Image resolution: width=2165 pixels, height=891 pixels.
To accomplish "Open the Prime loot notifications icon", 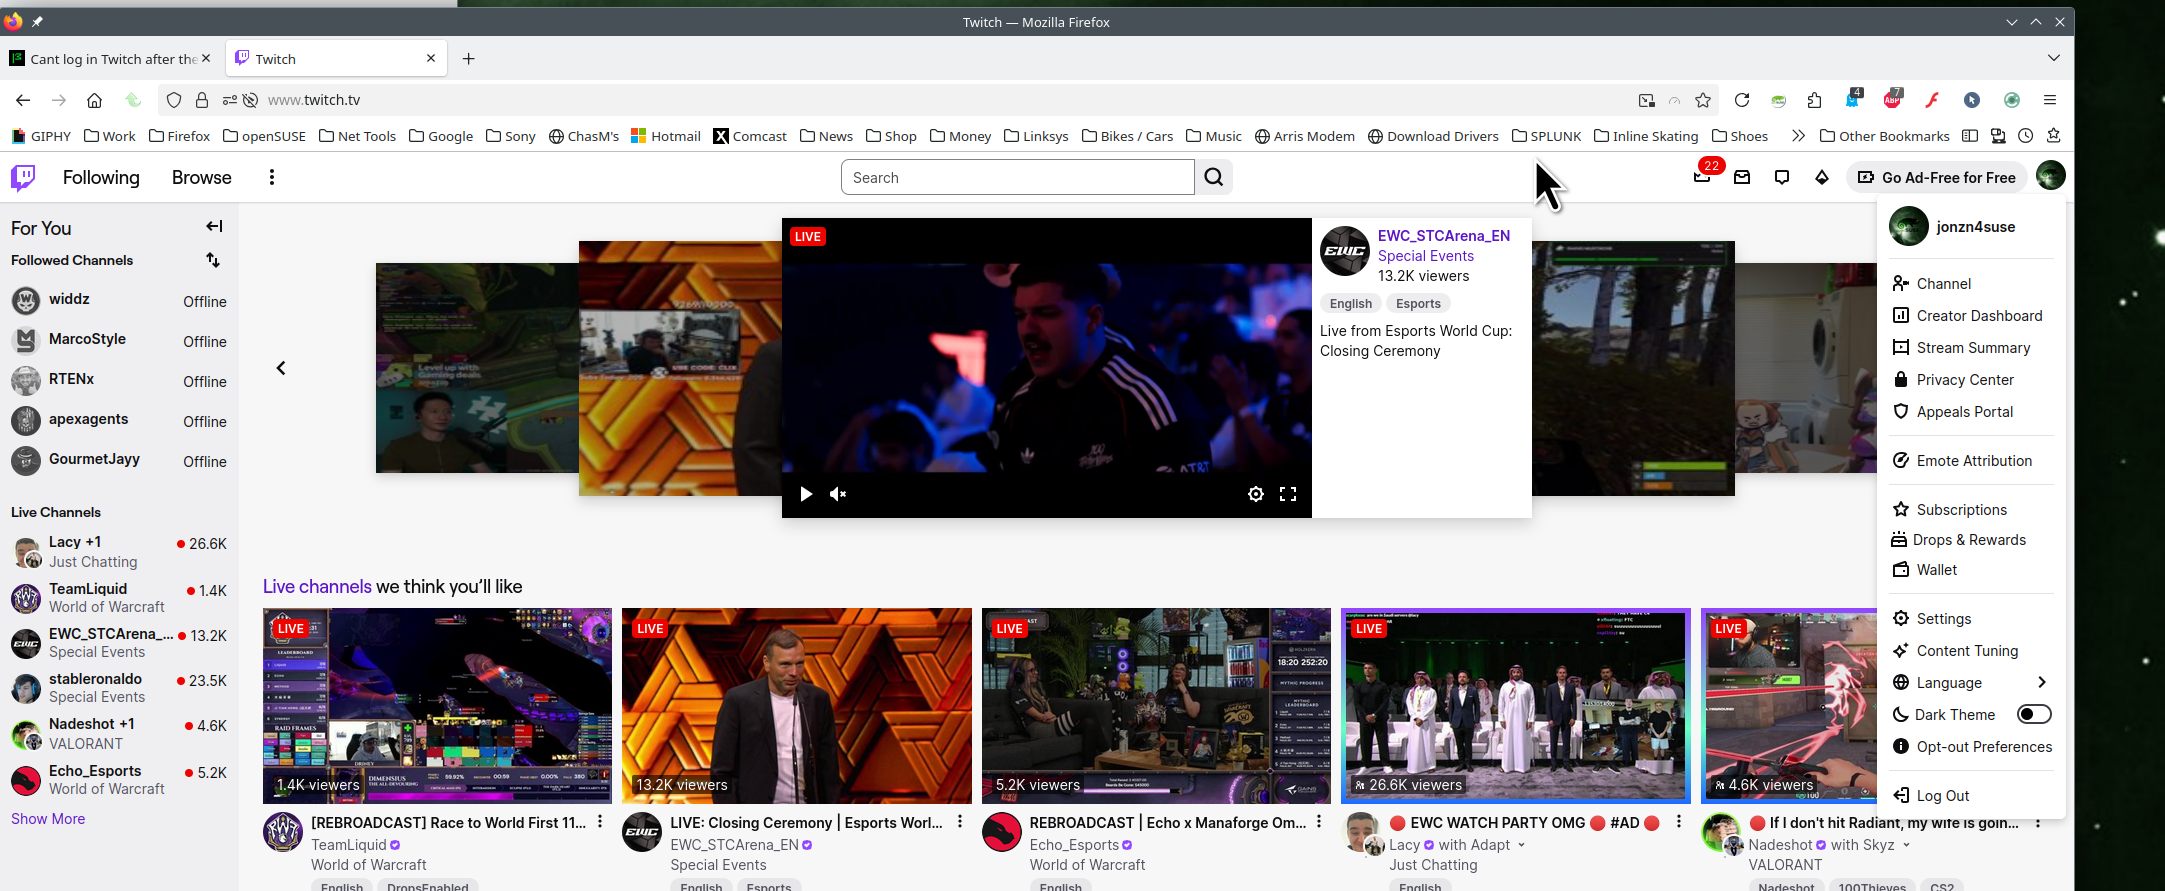I will click(x=1702, y=177).
